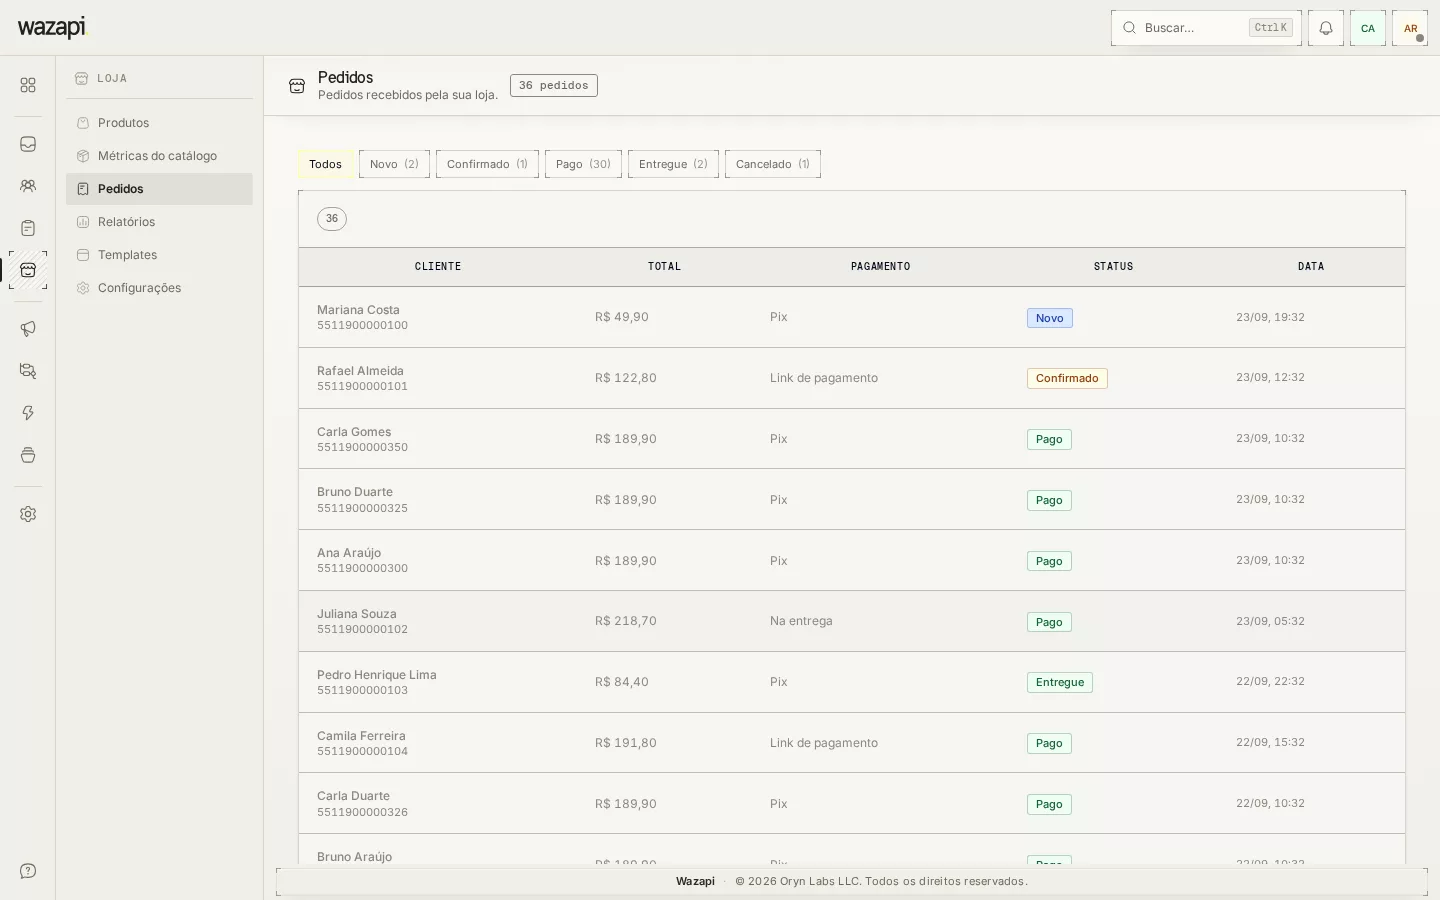The height and width of the screenshot is (900, 1440).
Task: Open the contacts people icon in left rail
Action: click(x=28, y=186)
